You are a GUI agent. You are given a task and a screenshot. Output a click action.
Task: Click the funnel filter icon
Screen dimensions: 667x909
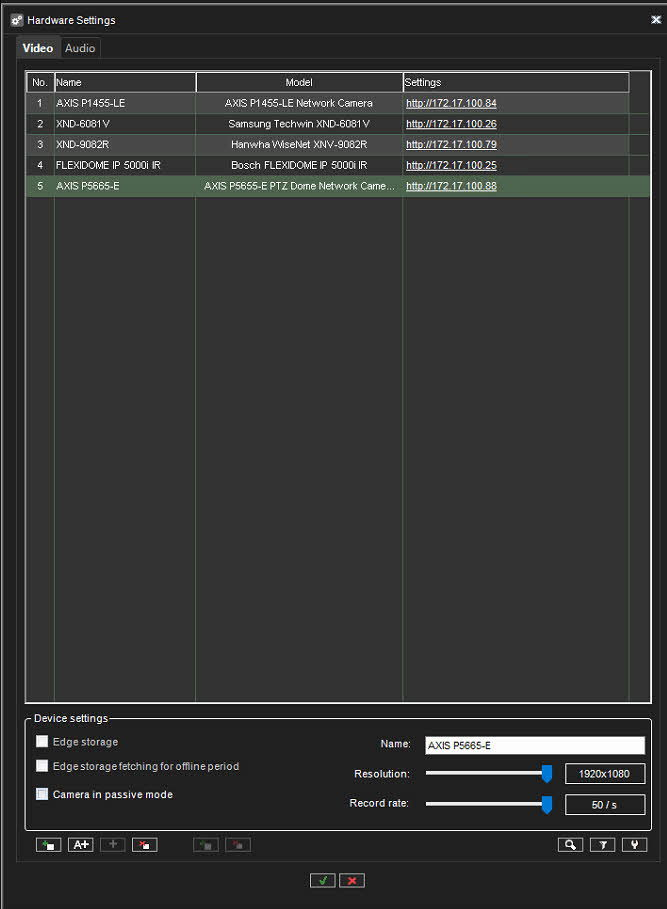pos(602,845)
